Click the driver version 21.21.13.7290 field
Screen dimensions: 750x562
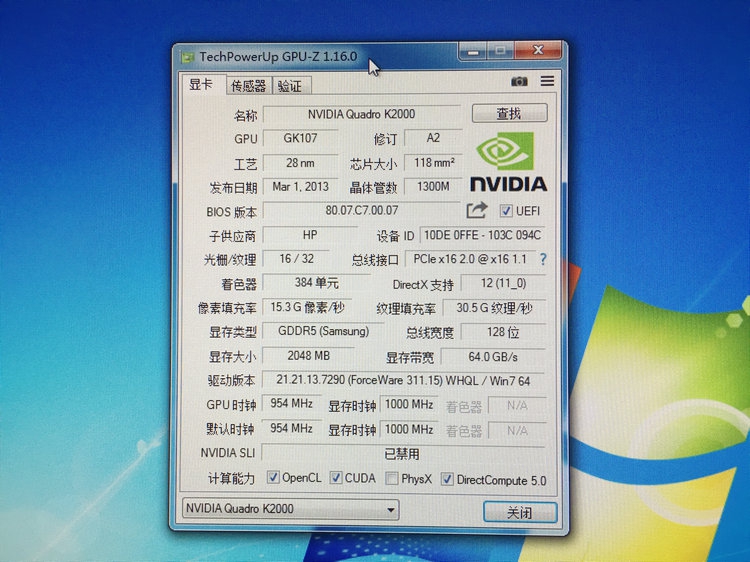click(x=403, y=381)
